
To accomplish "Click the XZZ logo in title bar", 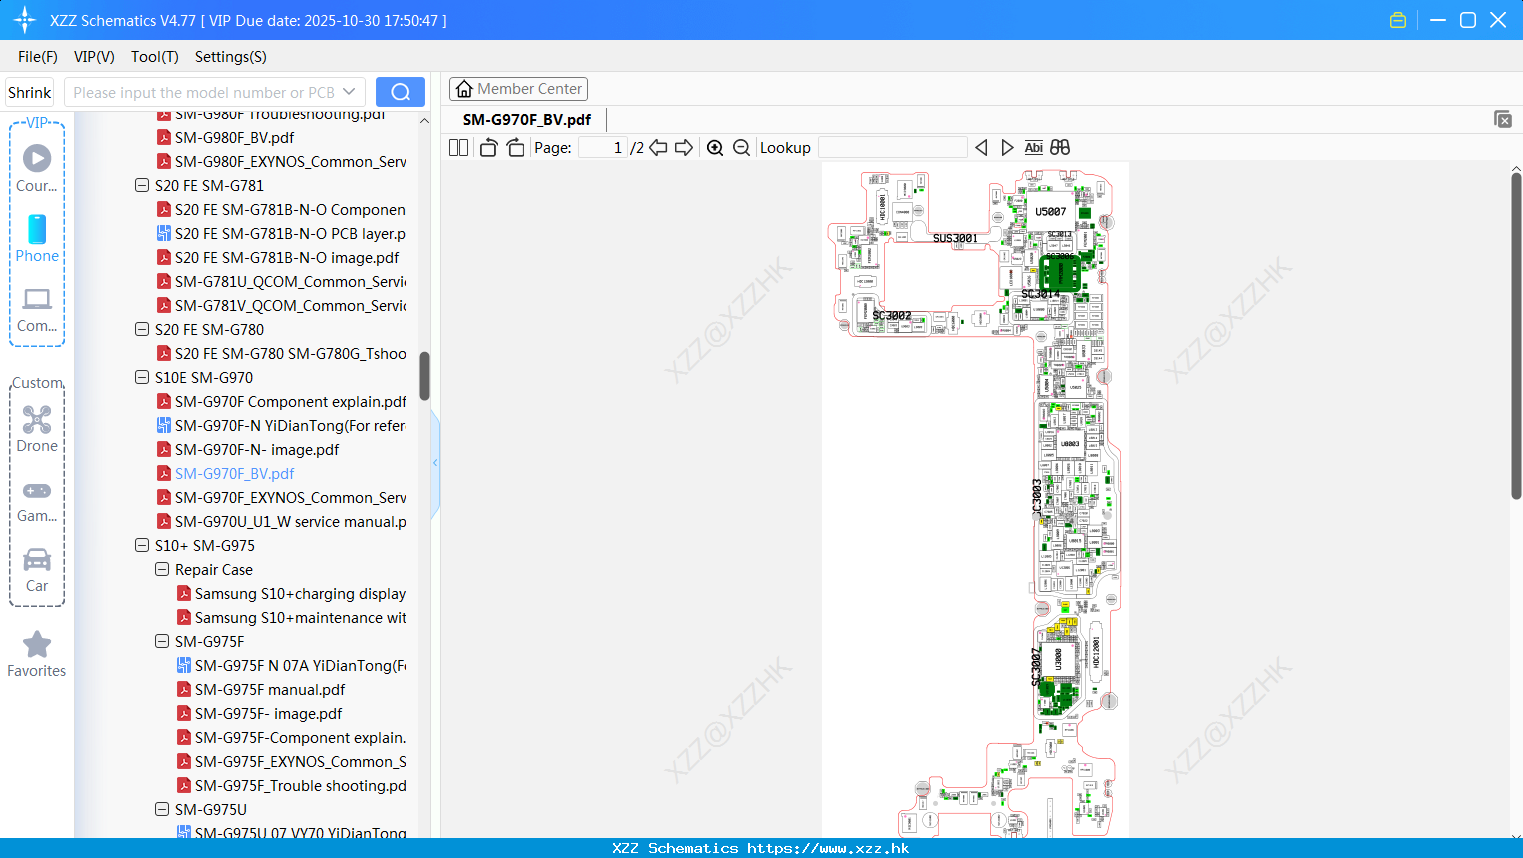I will pos(25,20).
